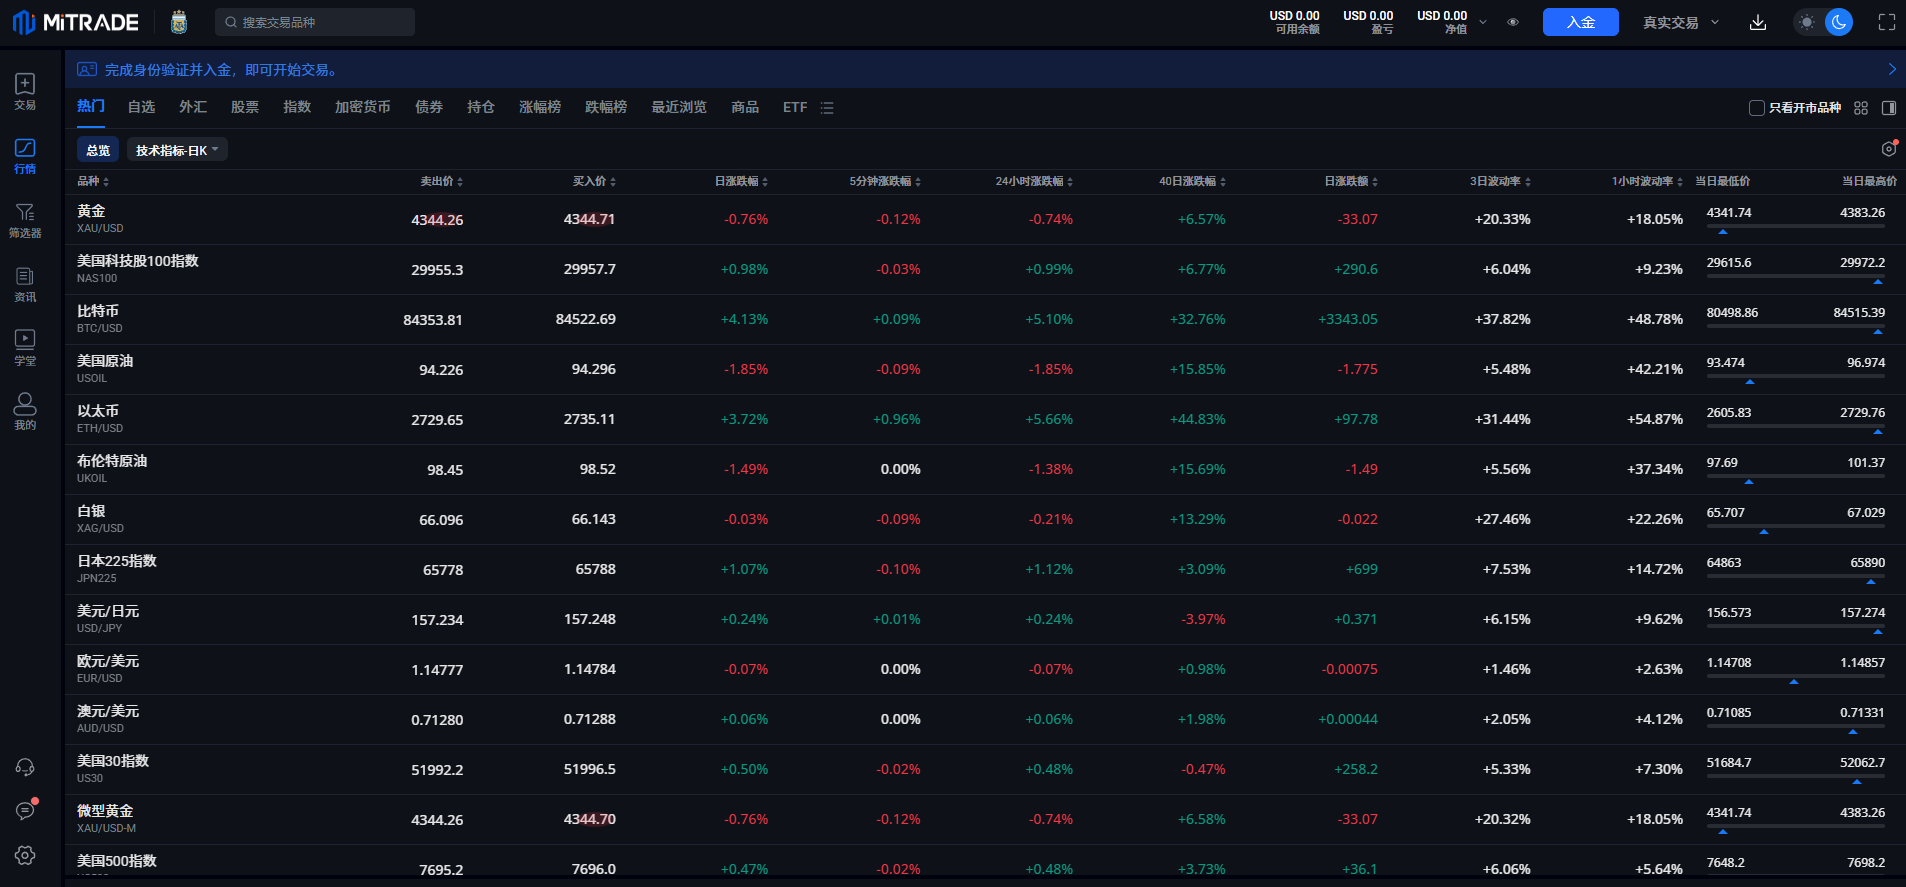This screenshot has width=1906, height=887.
Task: Focus the 搜索交易品种 search field
Action: (315, 22)
